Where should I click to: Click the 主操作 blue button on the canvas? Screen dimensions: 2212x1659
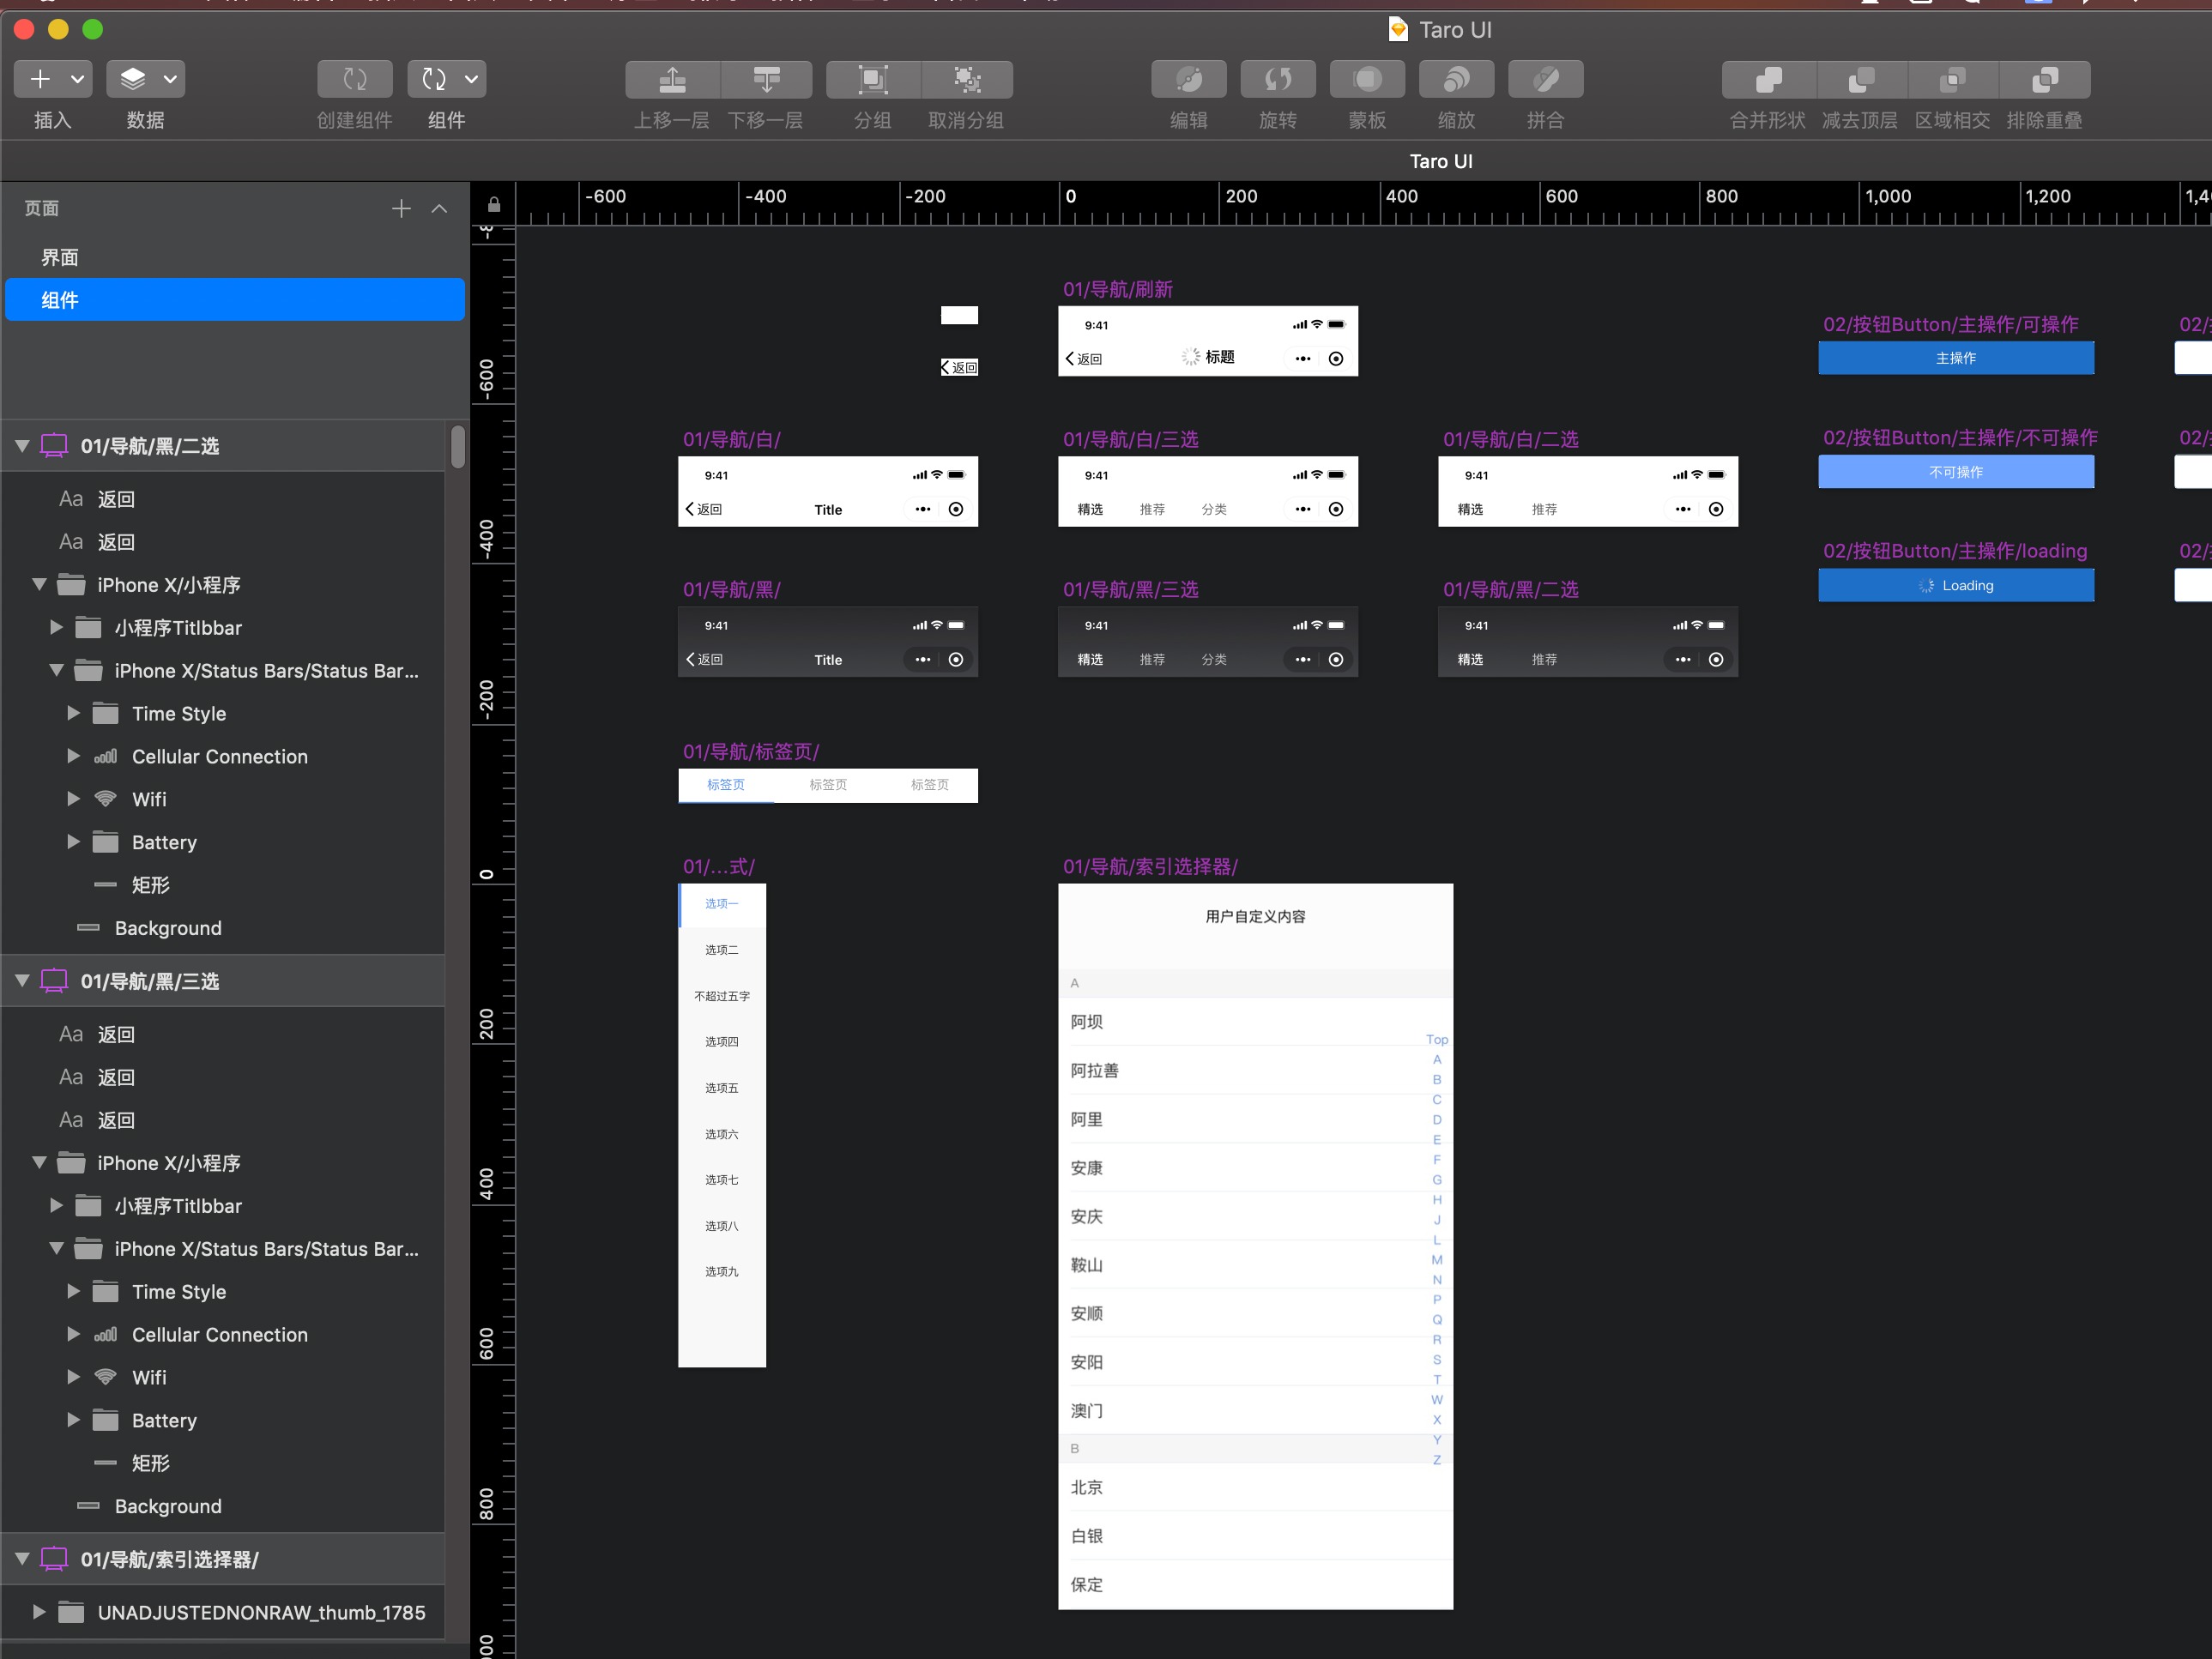click(x=1956, y=358)
